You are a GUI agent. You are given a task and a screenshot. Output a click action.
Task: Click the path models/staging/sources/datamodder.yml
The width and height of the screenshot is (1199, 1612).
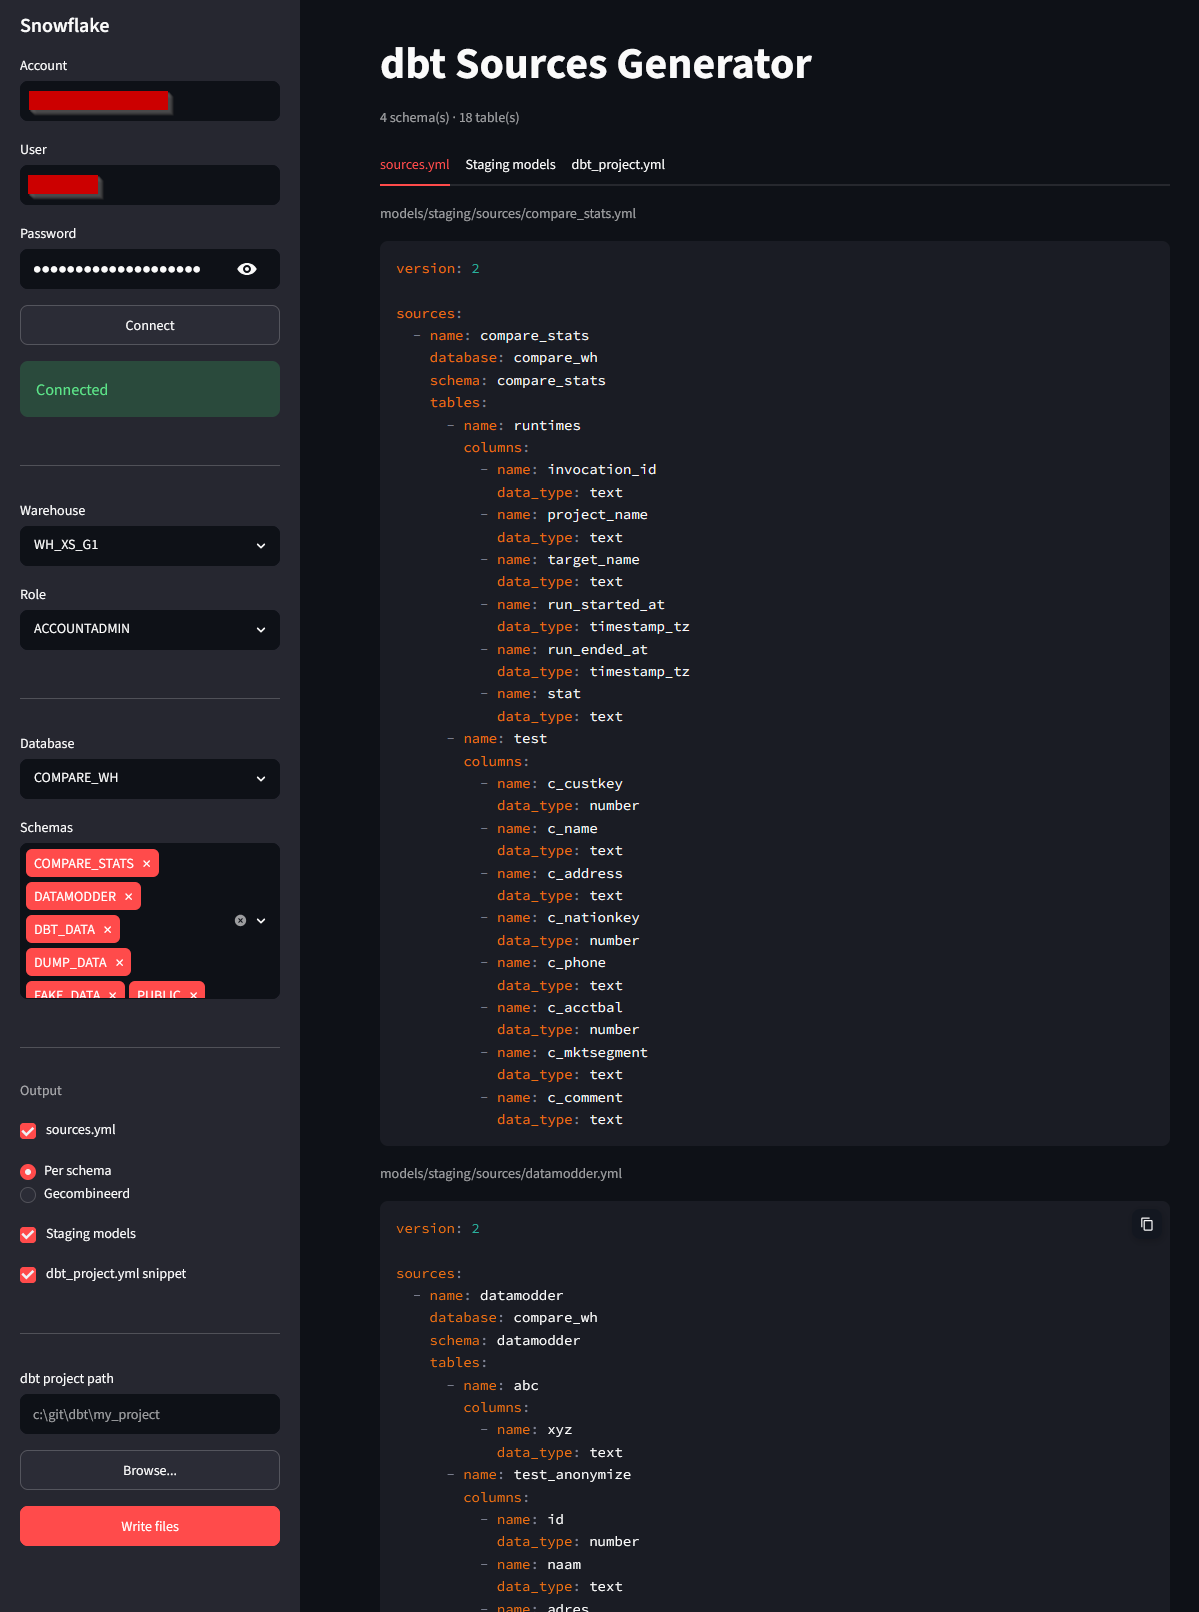501,1174
